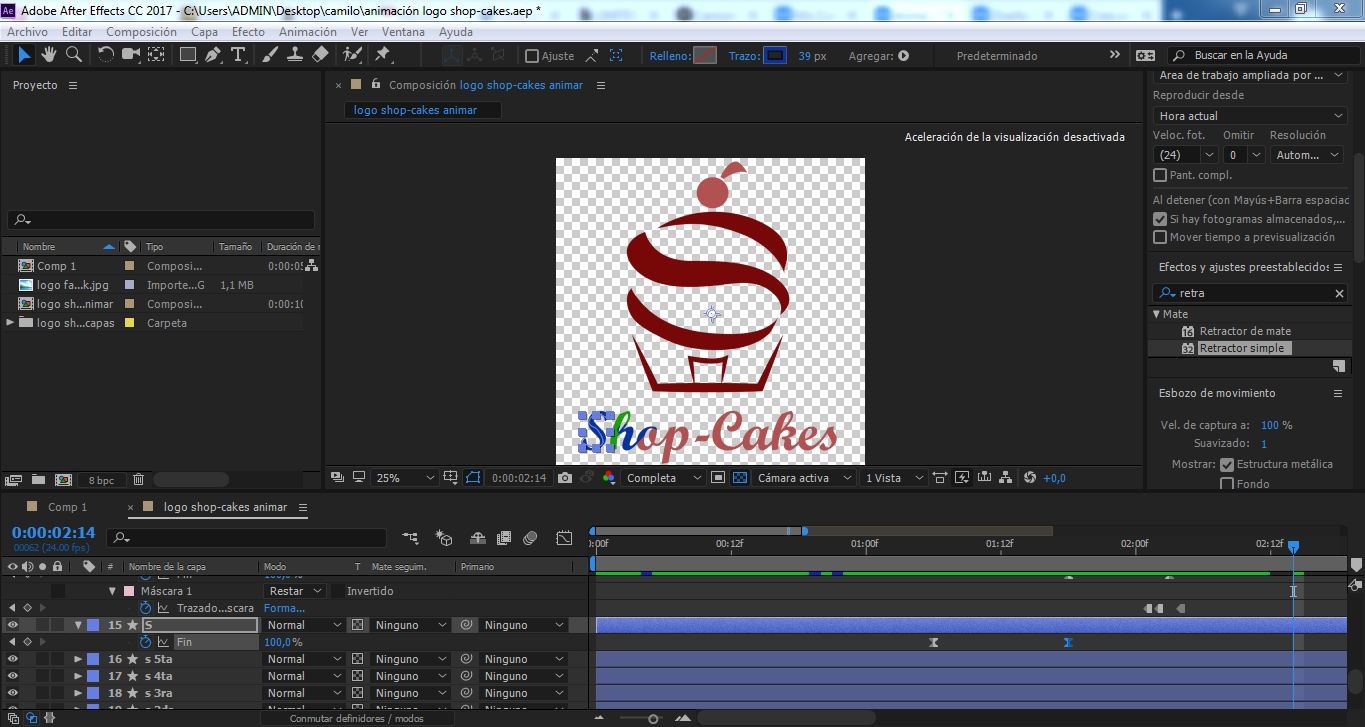Click the Trazo stroke color swatch
The width and height of the screenshot is (1365, 727).
pyautogui.click(x=776, y=56)
